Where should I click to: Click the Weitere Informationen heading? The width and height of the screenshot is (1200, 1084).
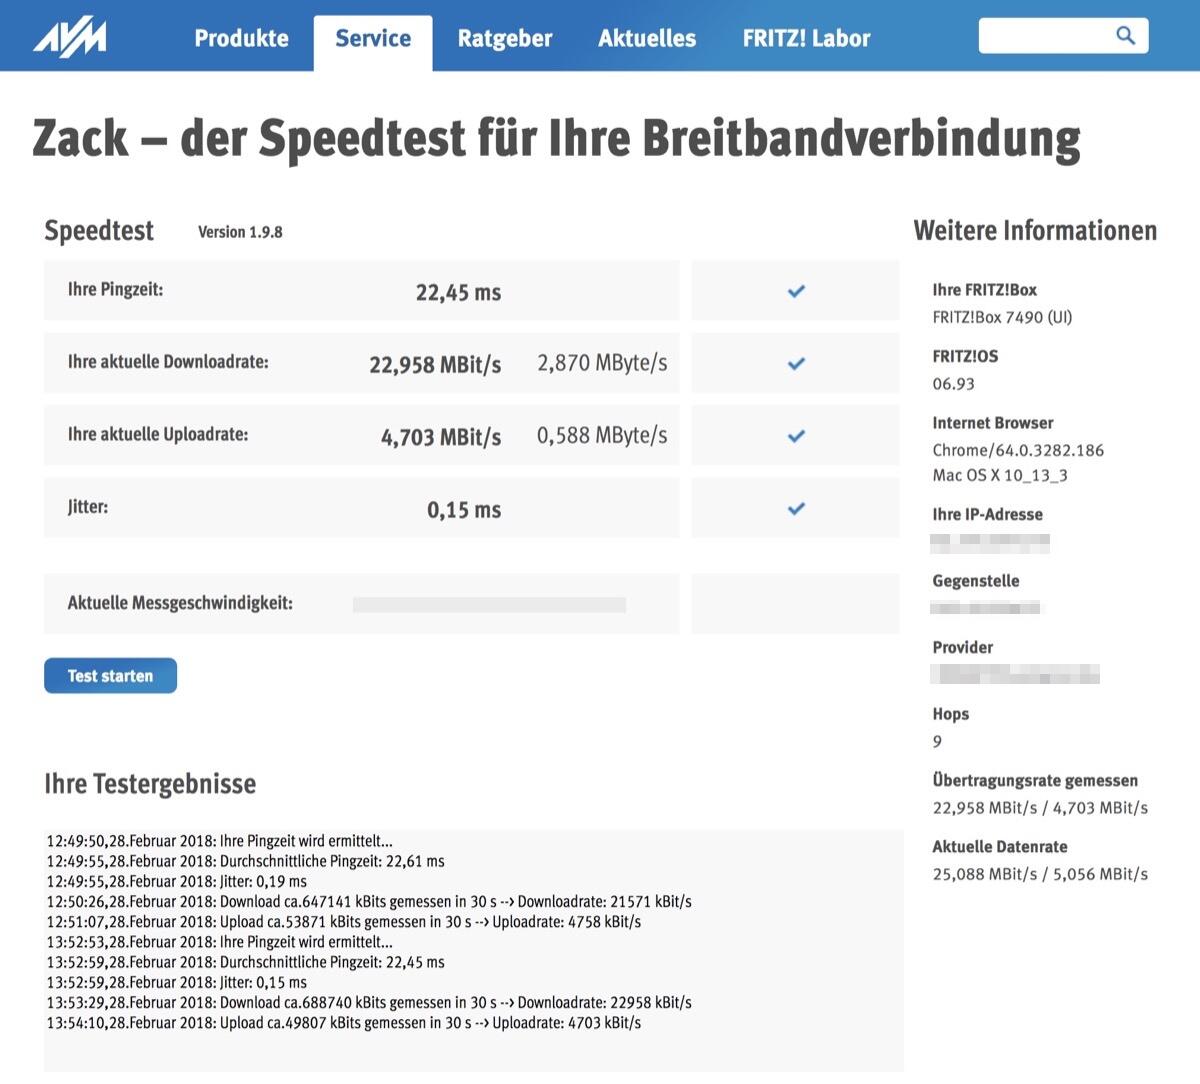tap(1035, 231)
